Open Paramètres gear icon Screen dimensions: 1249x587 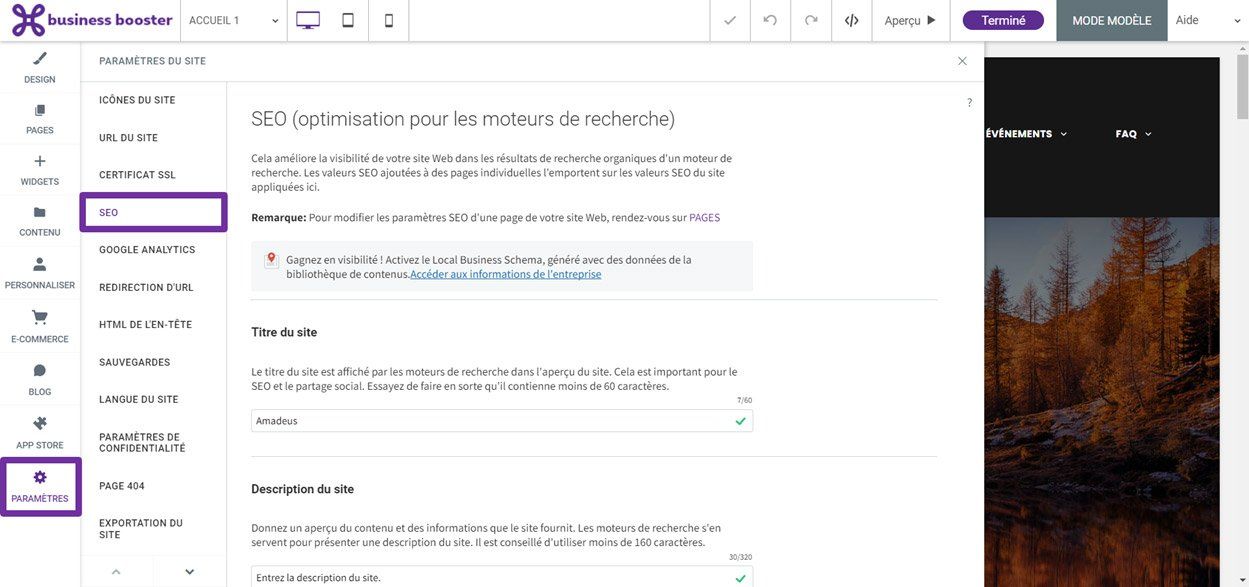[40, 477]
